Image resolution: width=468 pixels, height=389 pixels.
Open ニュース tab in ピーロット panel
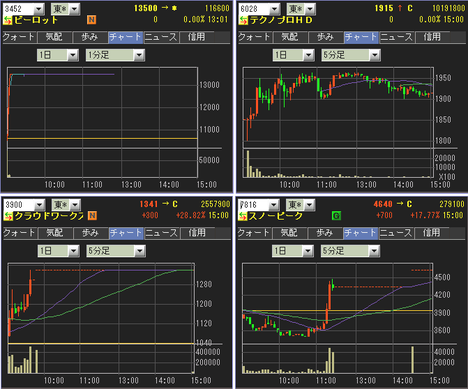click(x=161, y=37)
